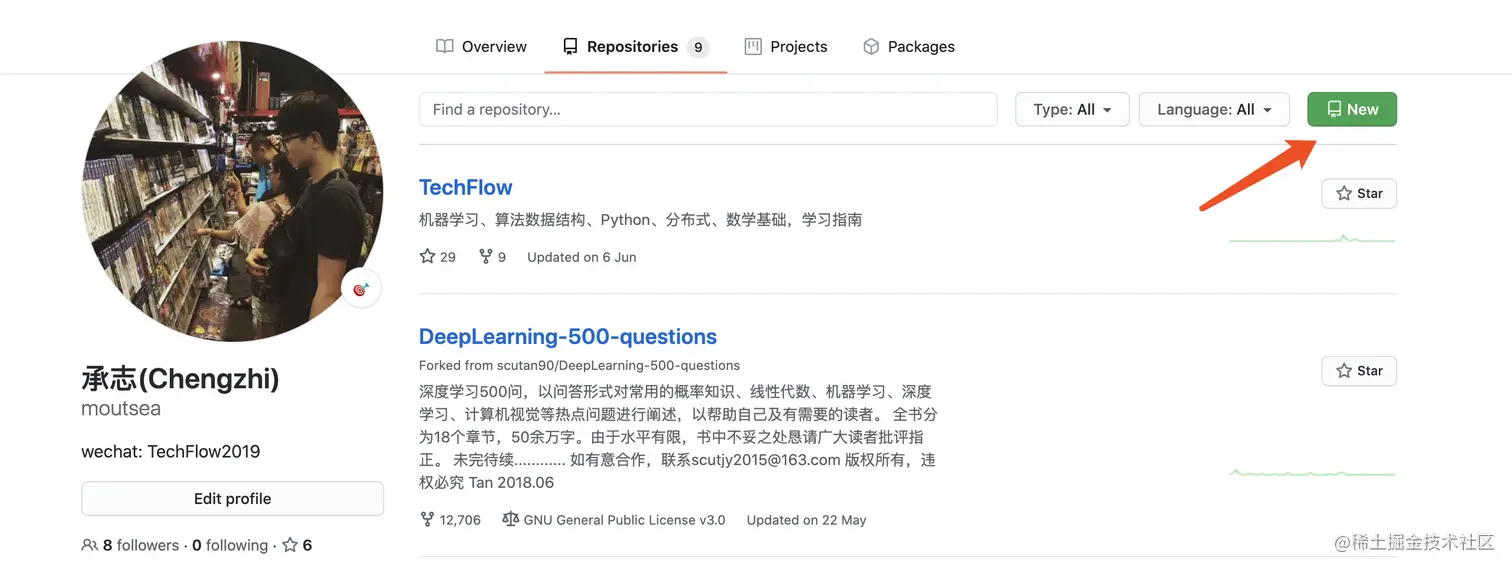View the 9 forks of TechFlow
1512x570 pixels.
[492, 257]
